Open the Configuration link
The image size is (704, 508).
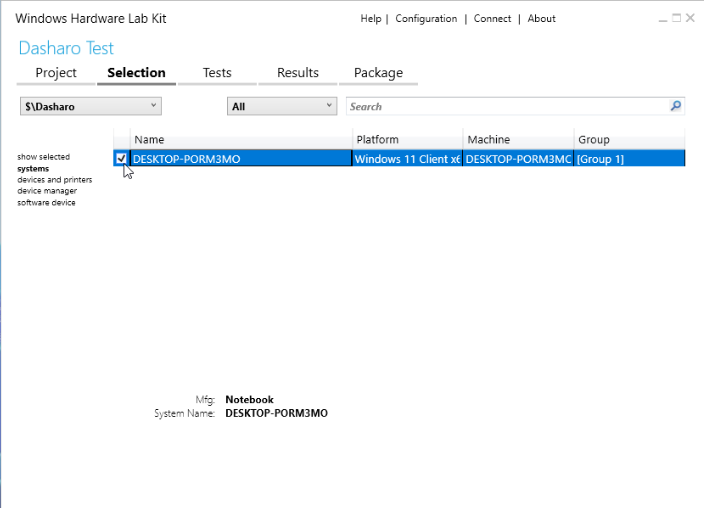tap(426, 18)
